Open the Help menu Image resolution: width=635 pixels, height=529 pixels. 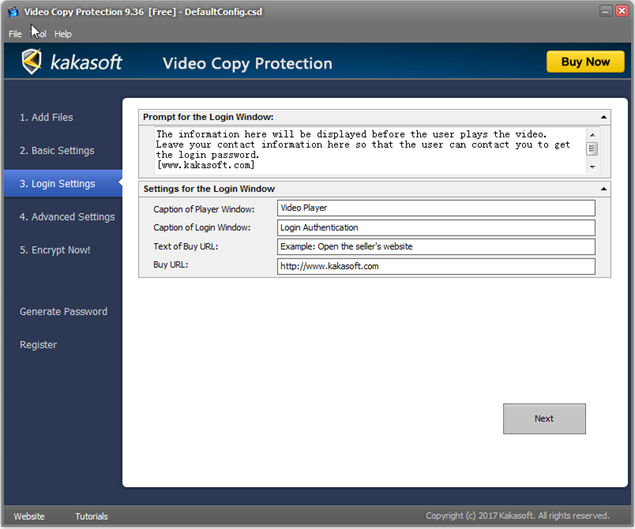click(x=63, y=34)
